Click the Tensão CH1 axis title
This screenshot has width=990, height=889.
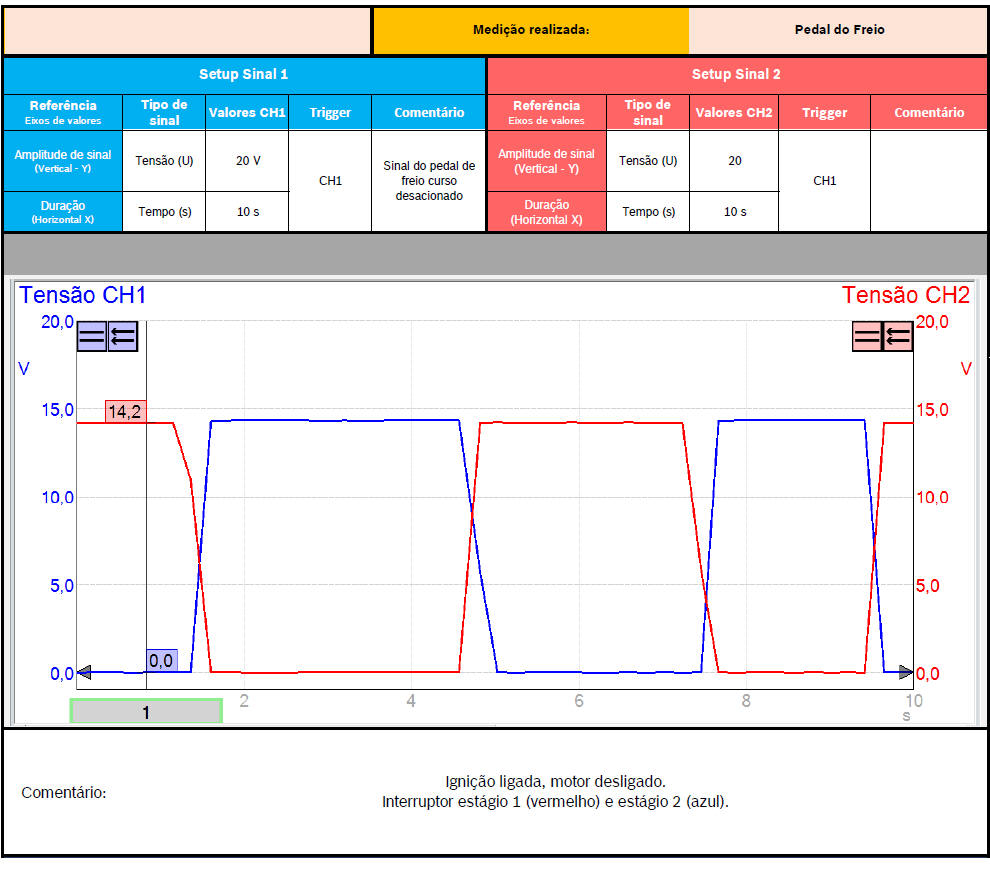pyautogui.click(x=83, y=295)
